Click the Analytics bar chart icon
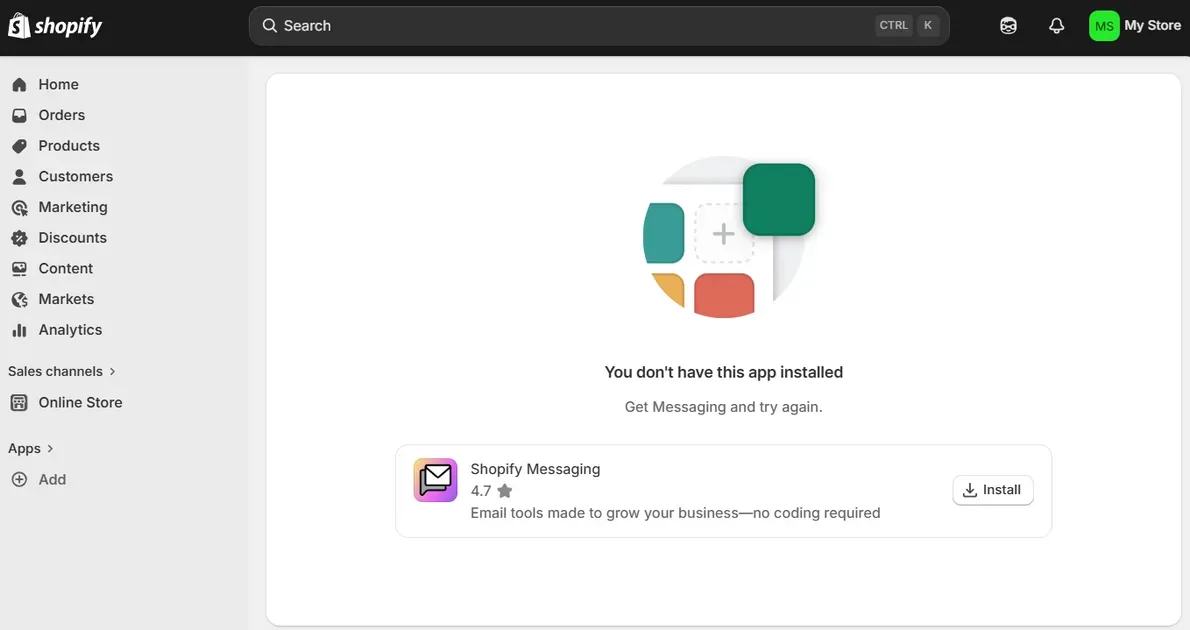This screenshot has width=1190, height=630. click(20, 330)
